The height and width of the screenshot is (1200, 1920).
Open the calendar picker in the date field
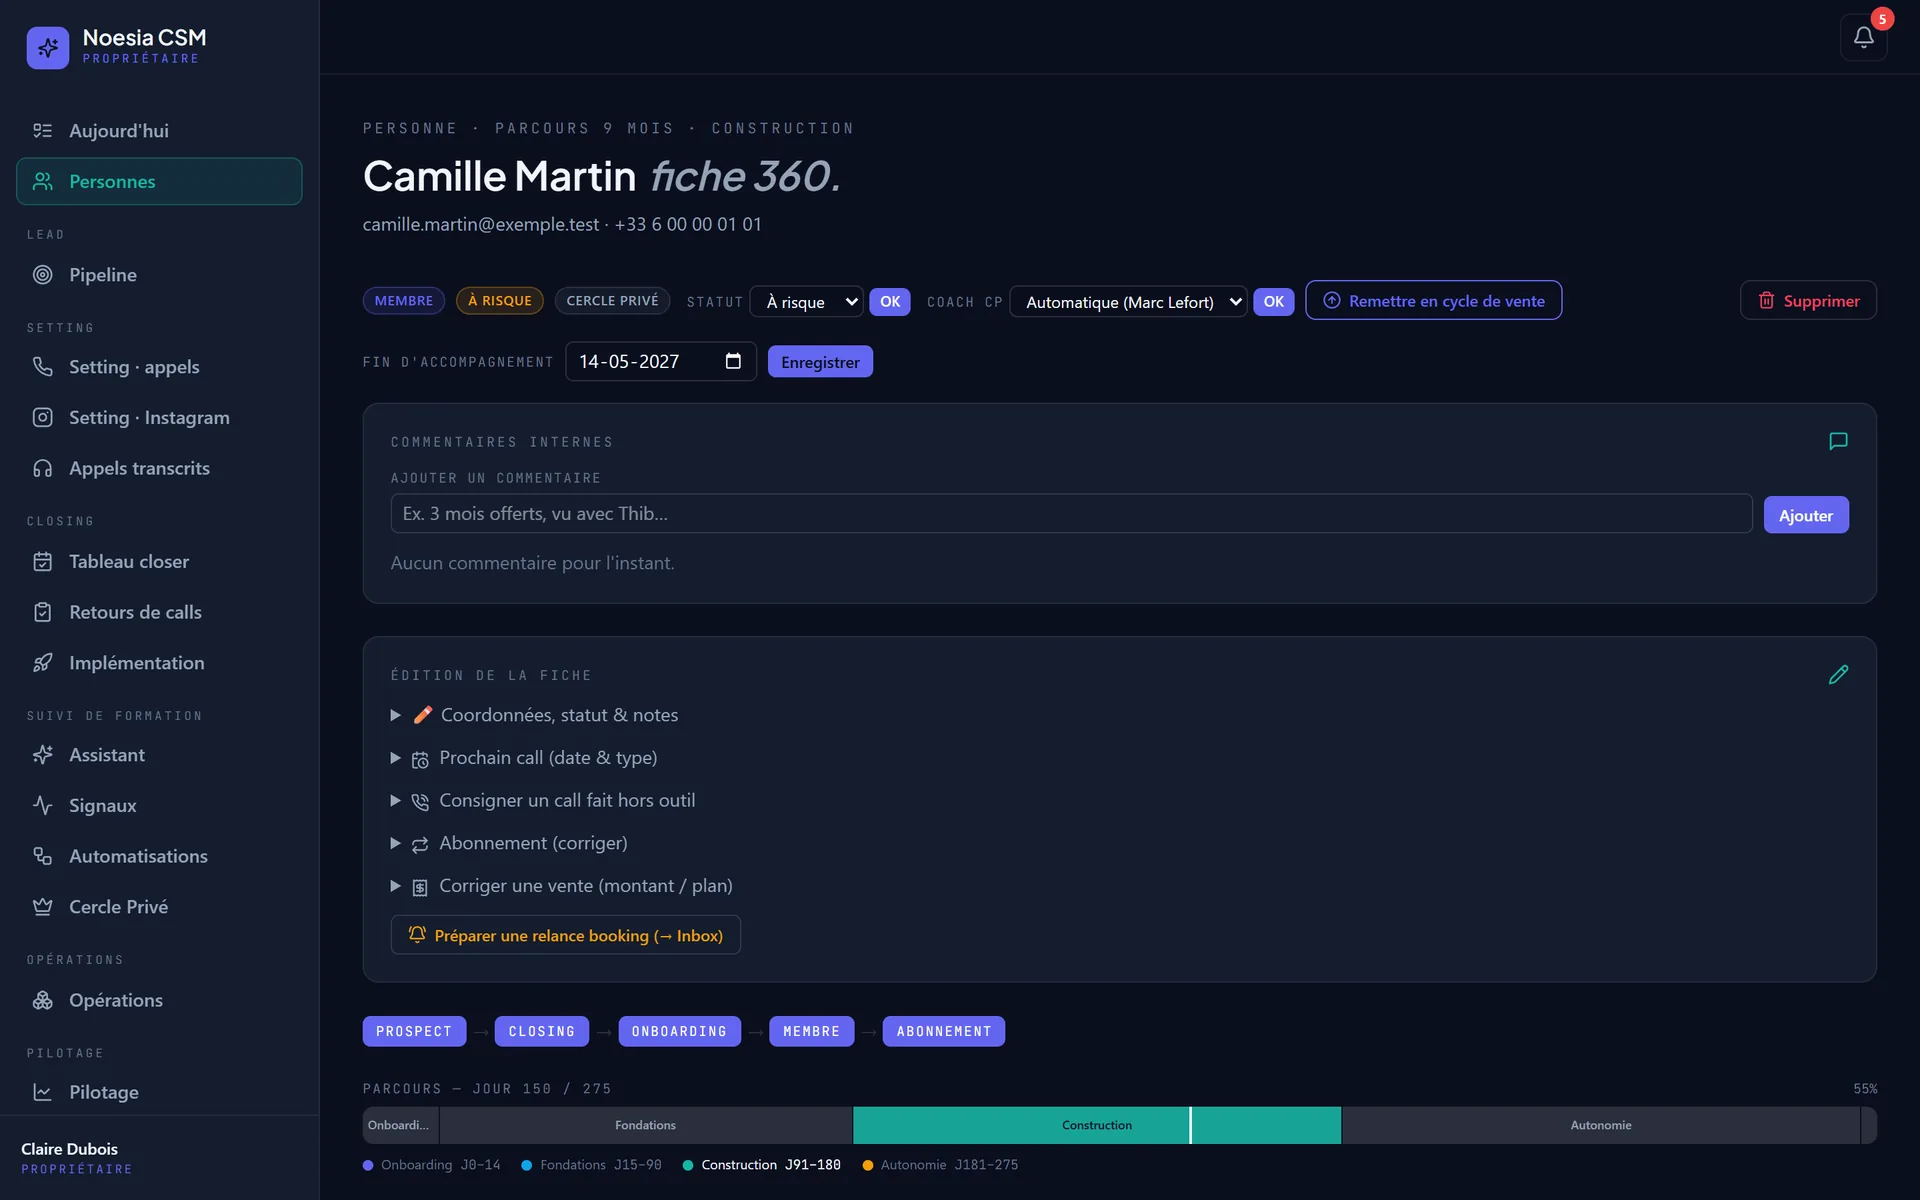[733, 361]
